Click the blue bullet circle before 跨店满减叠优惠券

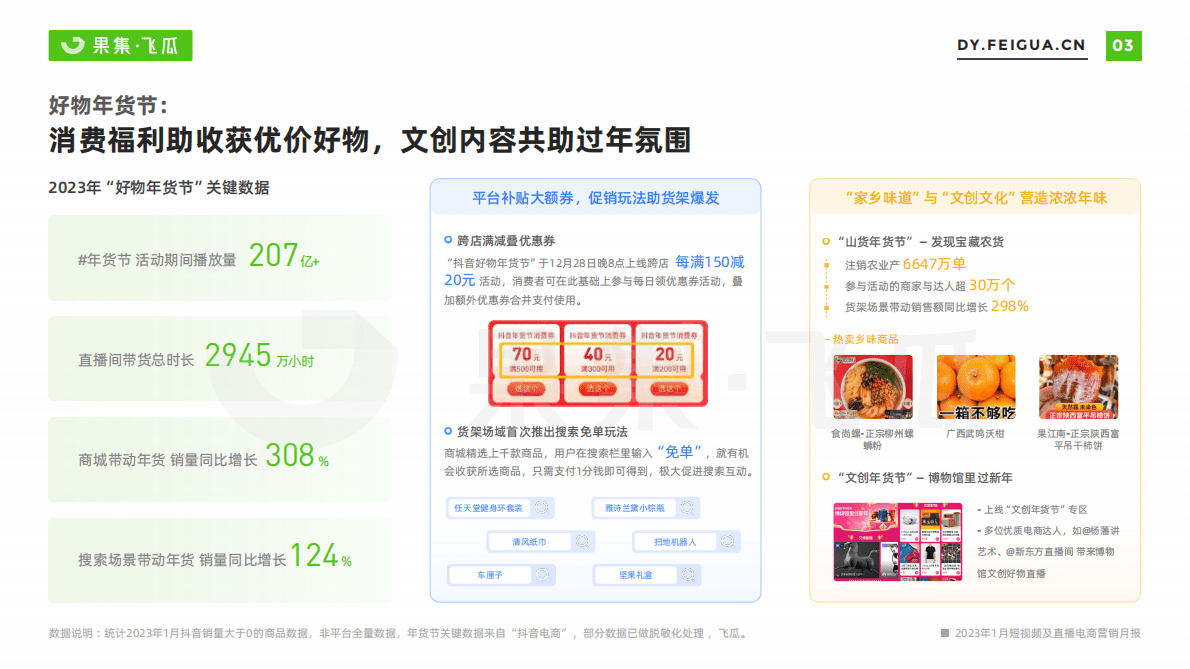pos(448,241)
